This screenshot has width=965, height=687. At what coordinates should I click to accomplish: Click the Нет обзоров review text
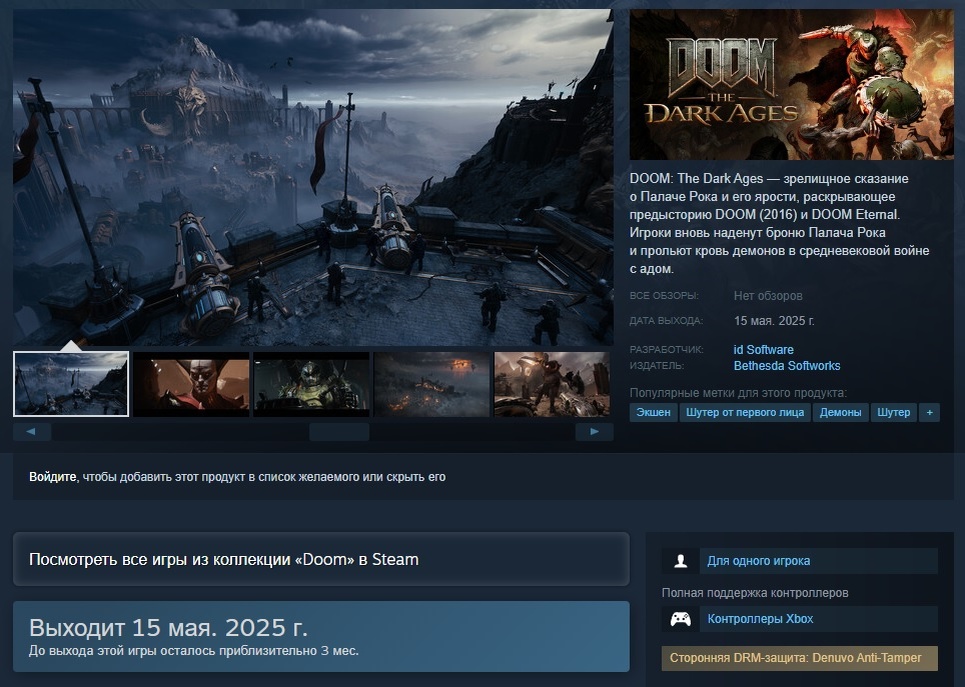768,296
